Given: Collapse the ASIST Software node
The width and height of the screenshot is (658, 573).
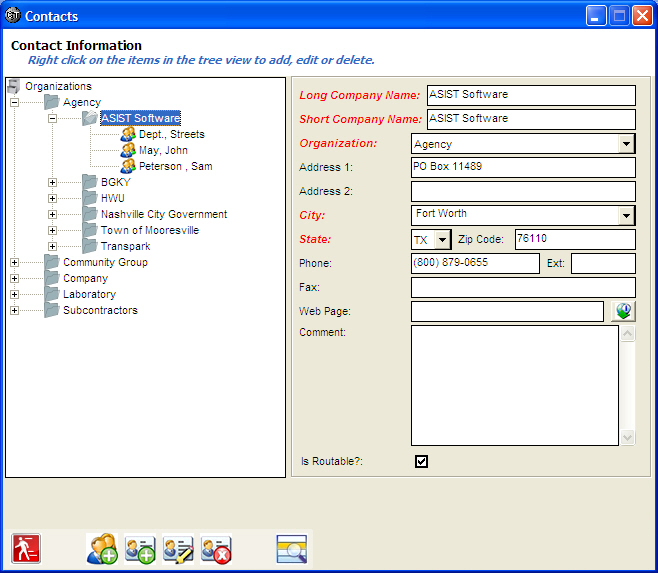Looking at the screenshot, I should tap(52, 118).
